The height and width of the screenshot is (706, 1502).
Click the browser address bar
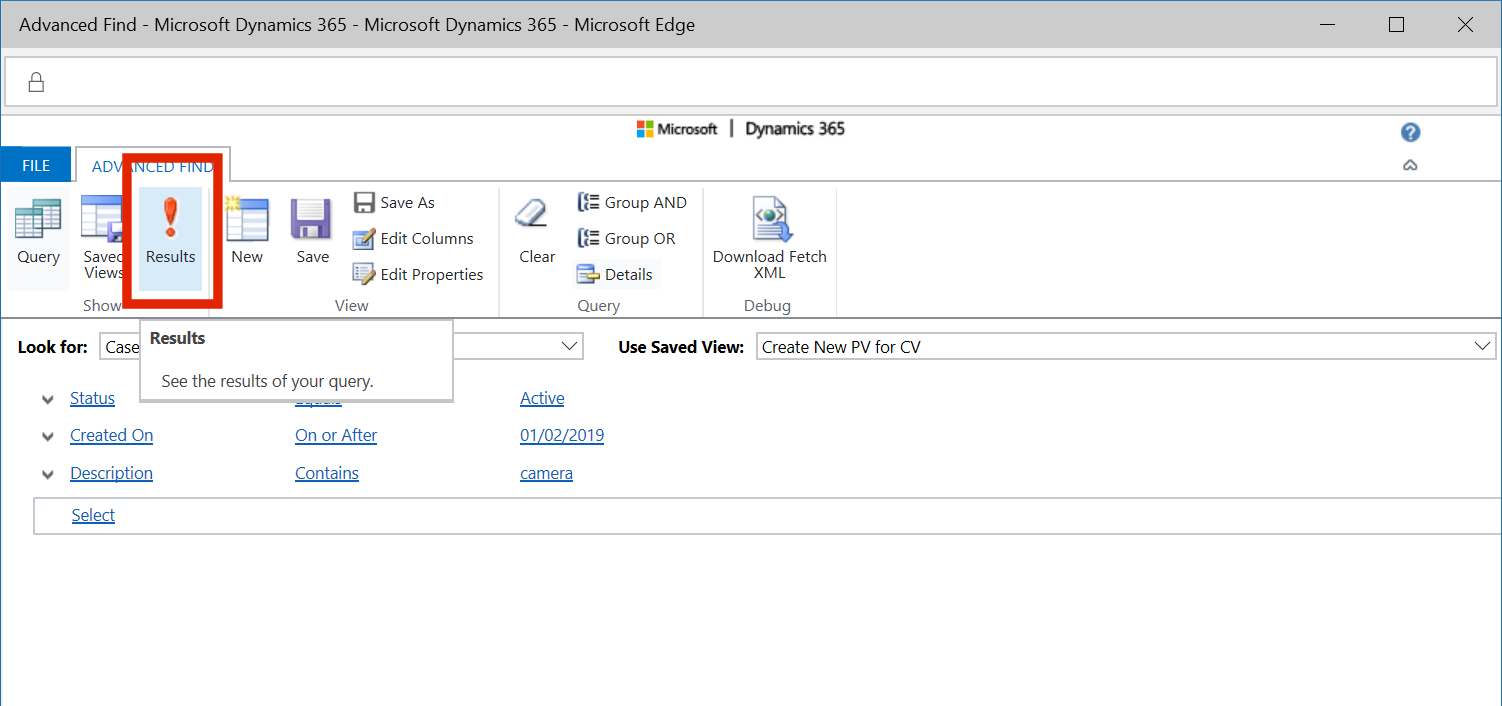(751, 82)
